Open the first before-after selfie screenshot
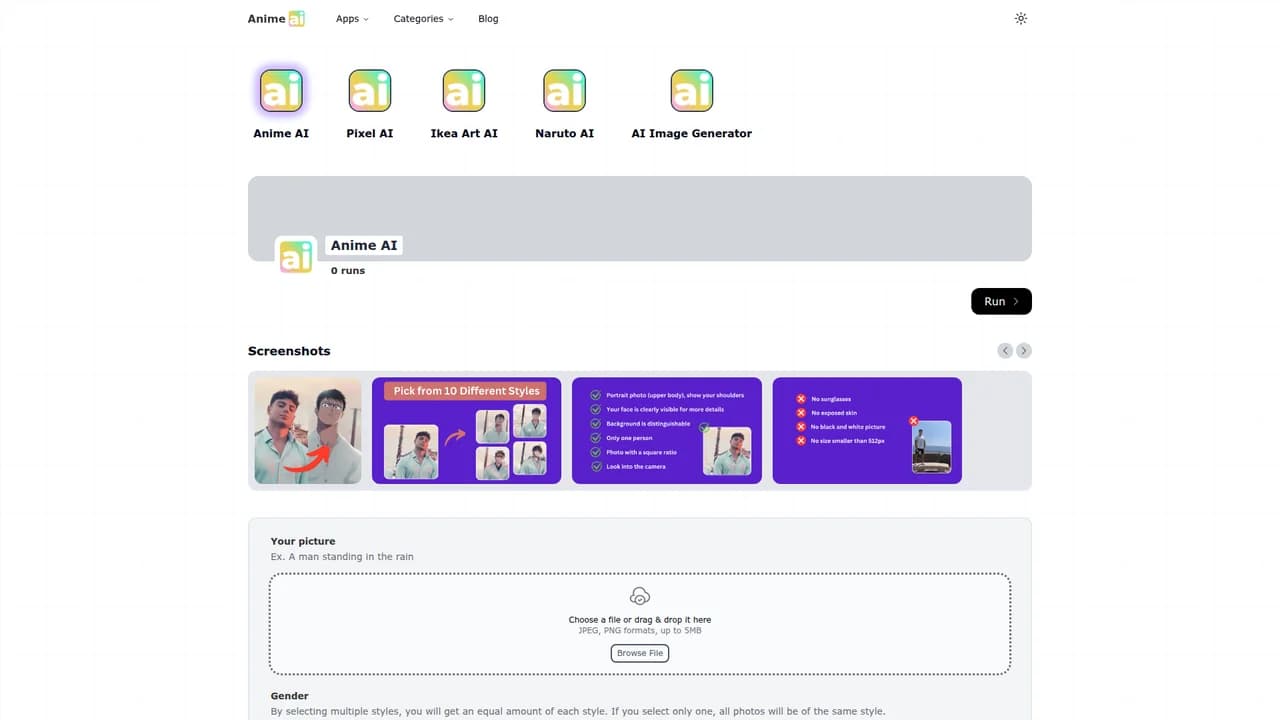 click(x=308, y=431)
